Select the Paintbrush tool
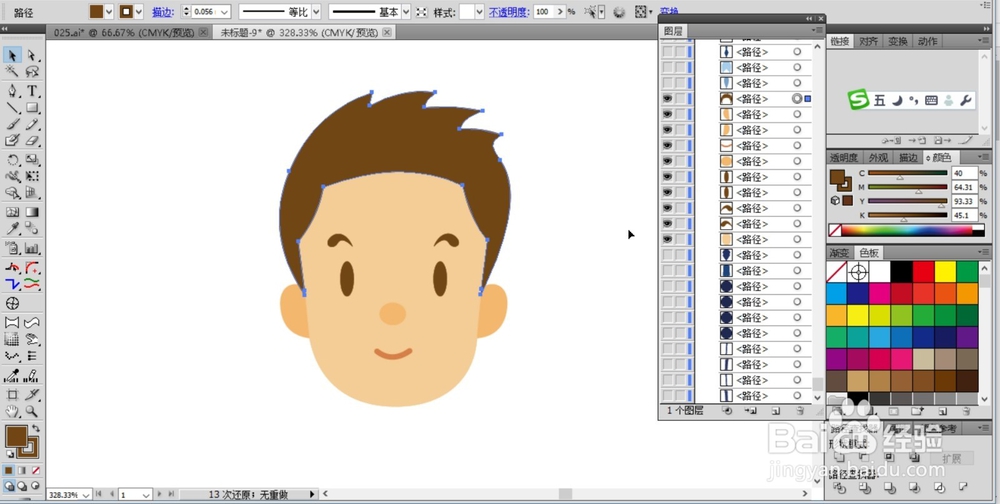This screenshot has height=504, width=1000. [x=12, y=124]
